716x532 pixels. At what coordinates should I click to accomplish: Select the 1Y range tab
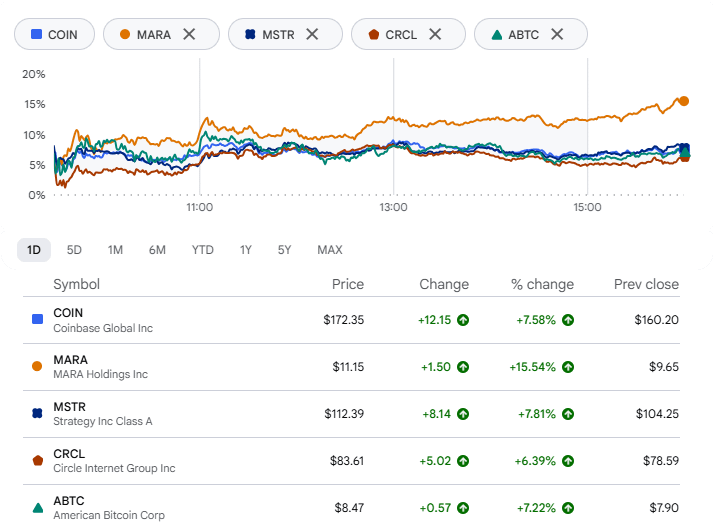point(246,250)
